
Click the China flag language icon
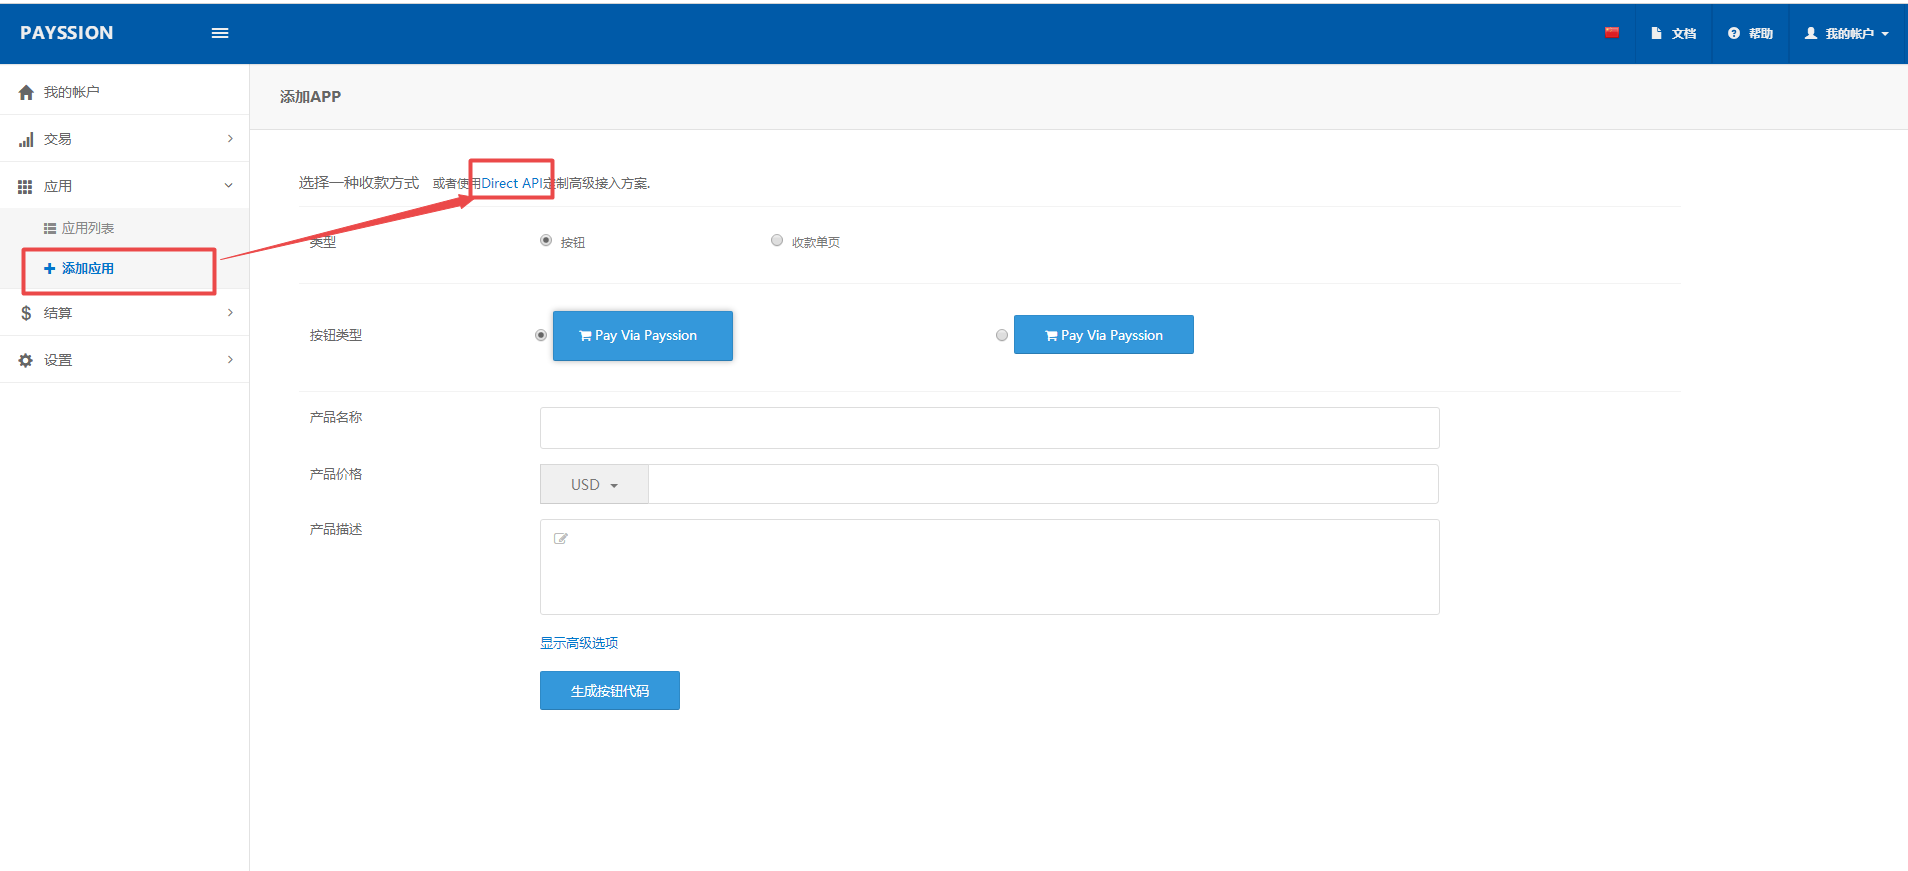click(x=1612, y=33)
